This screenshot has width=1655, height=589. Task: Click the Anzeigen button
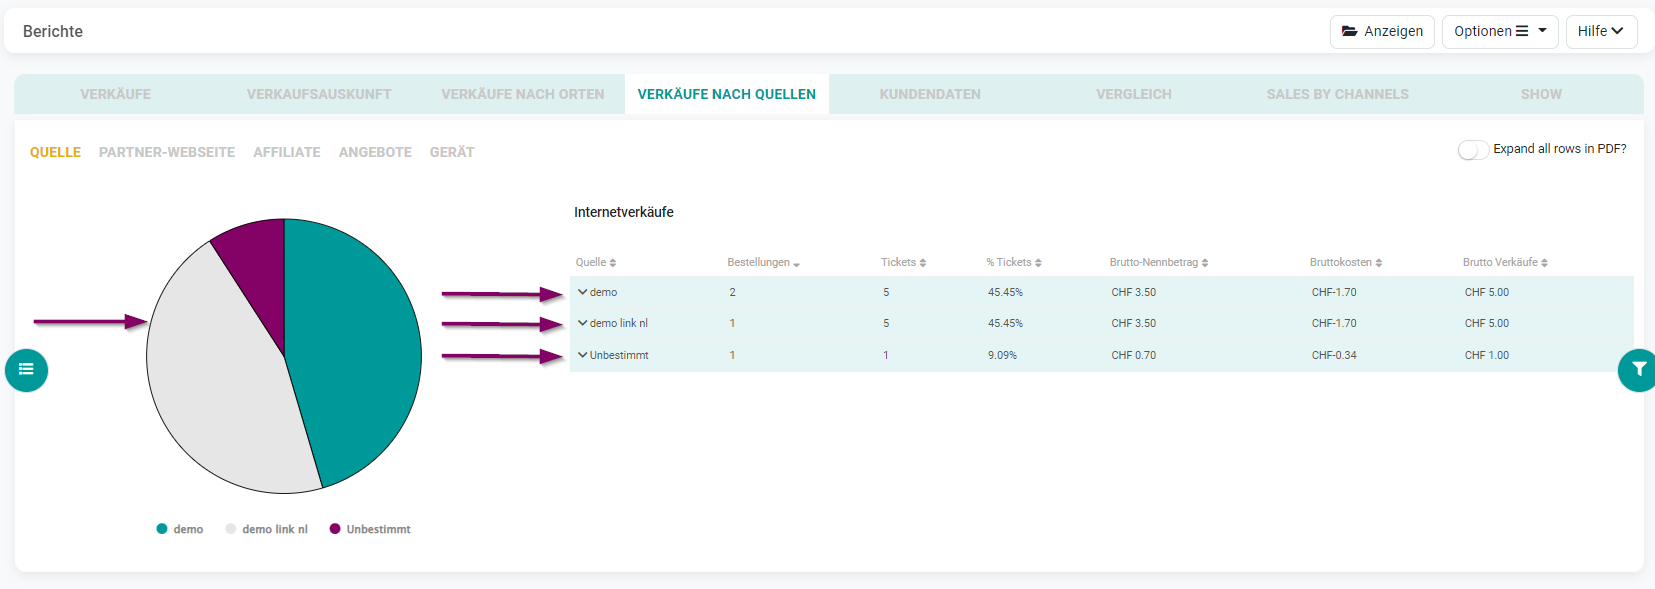(1382, 31)
